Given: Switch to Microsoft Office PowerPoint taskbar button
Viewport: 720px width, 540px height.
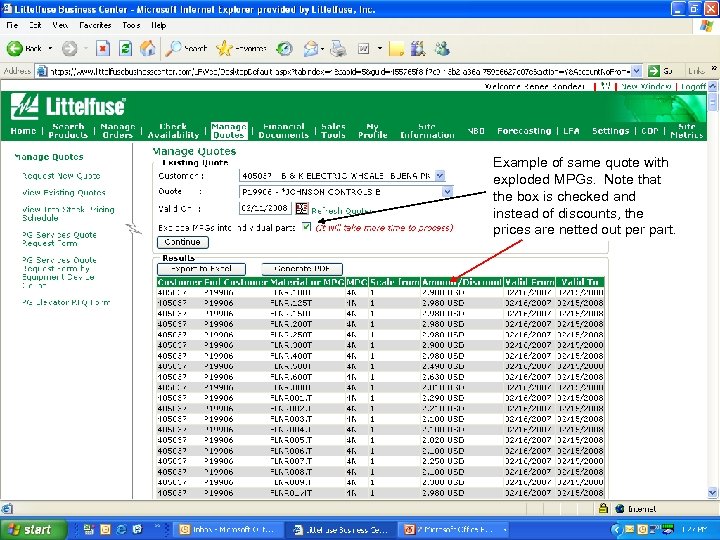Looking at the screenshot, I should point(454,529).
